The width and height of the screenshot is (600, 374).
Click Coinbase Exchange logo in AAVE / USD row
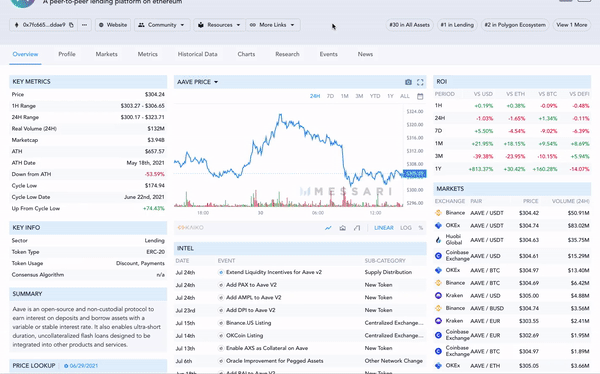[439, 256]
